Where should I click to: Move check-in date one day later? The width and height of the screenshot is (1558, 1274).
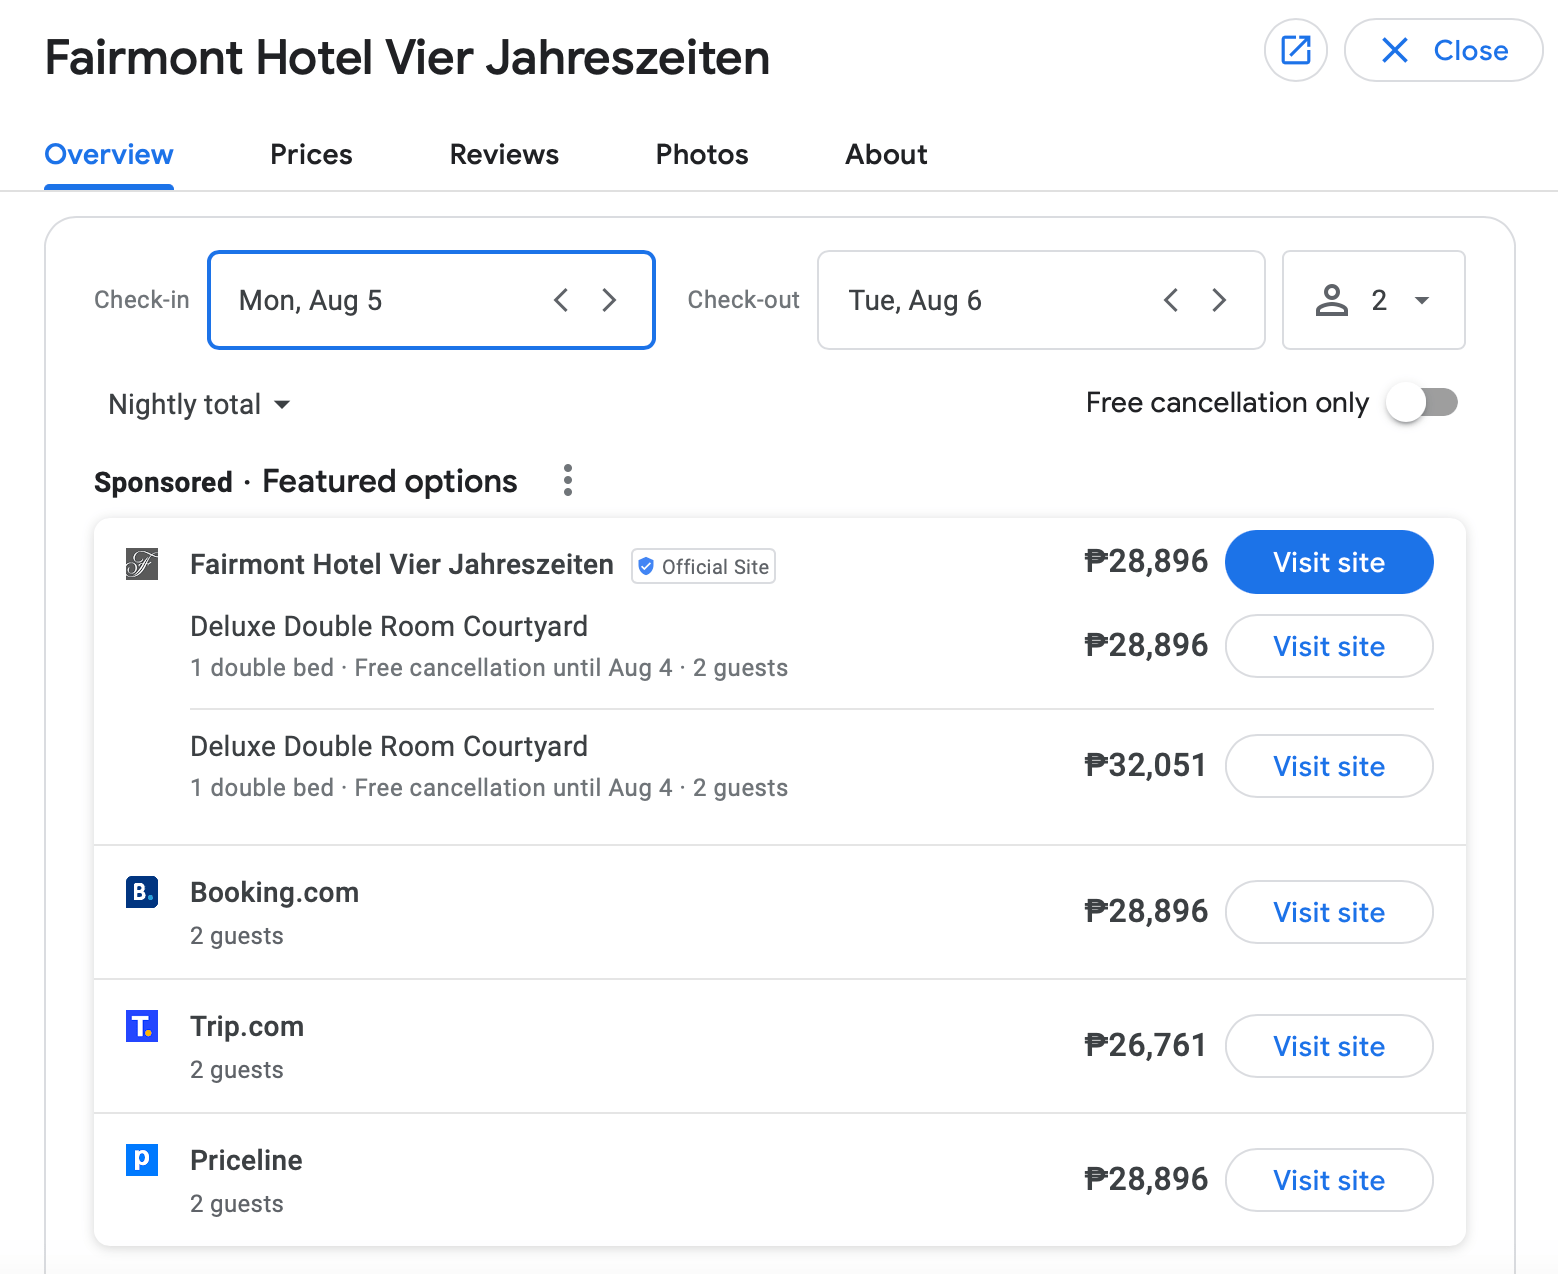pyautogui.click(x=609, y=300)
